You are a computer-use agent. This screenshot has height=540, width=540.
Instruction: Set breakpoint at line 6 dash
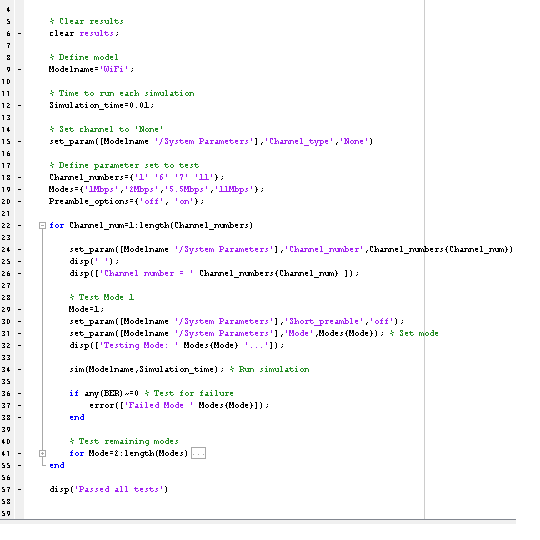(x=20, y=33)
